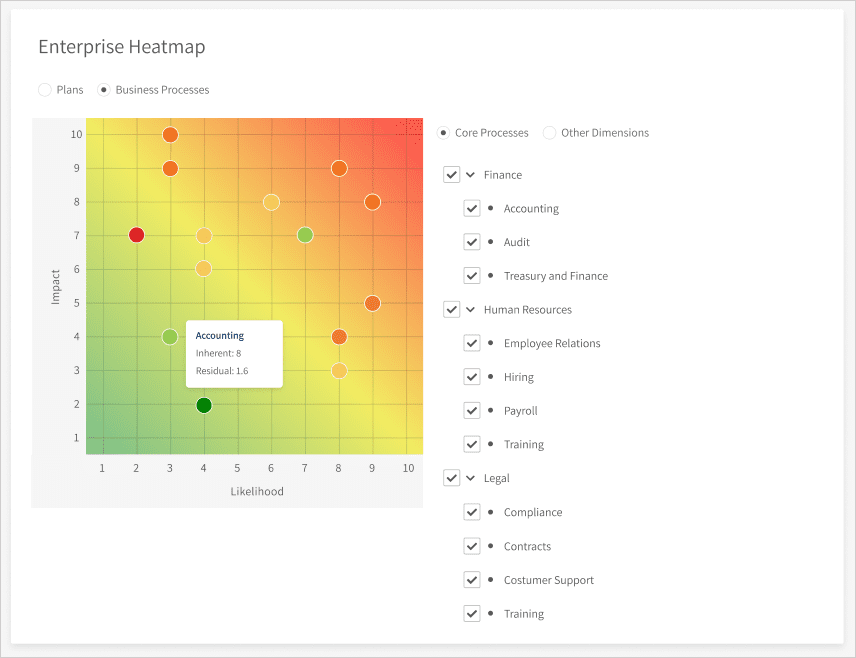Select the red risk point on the heatmap
The width and height of the screenshot is (856, 658).
coord(135,235)
